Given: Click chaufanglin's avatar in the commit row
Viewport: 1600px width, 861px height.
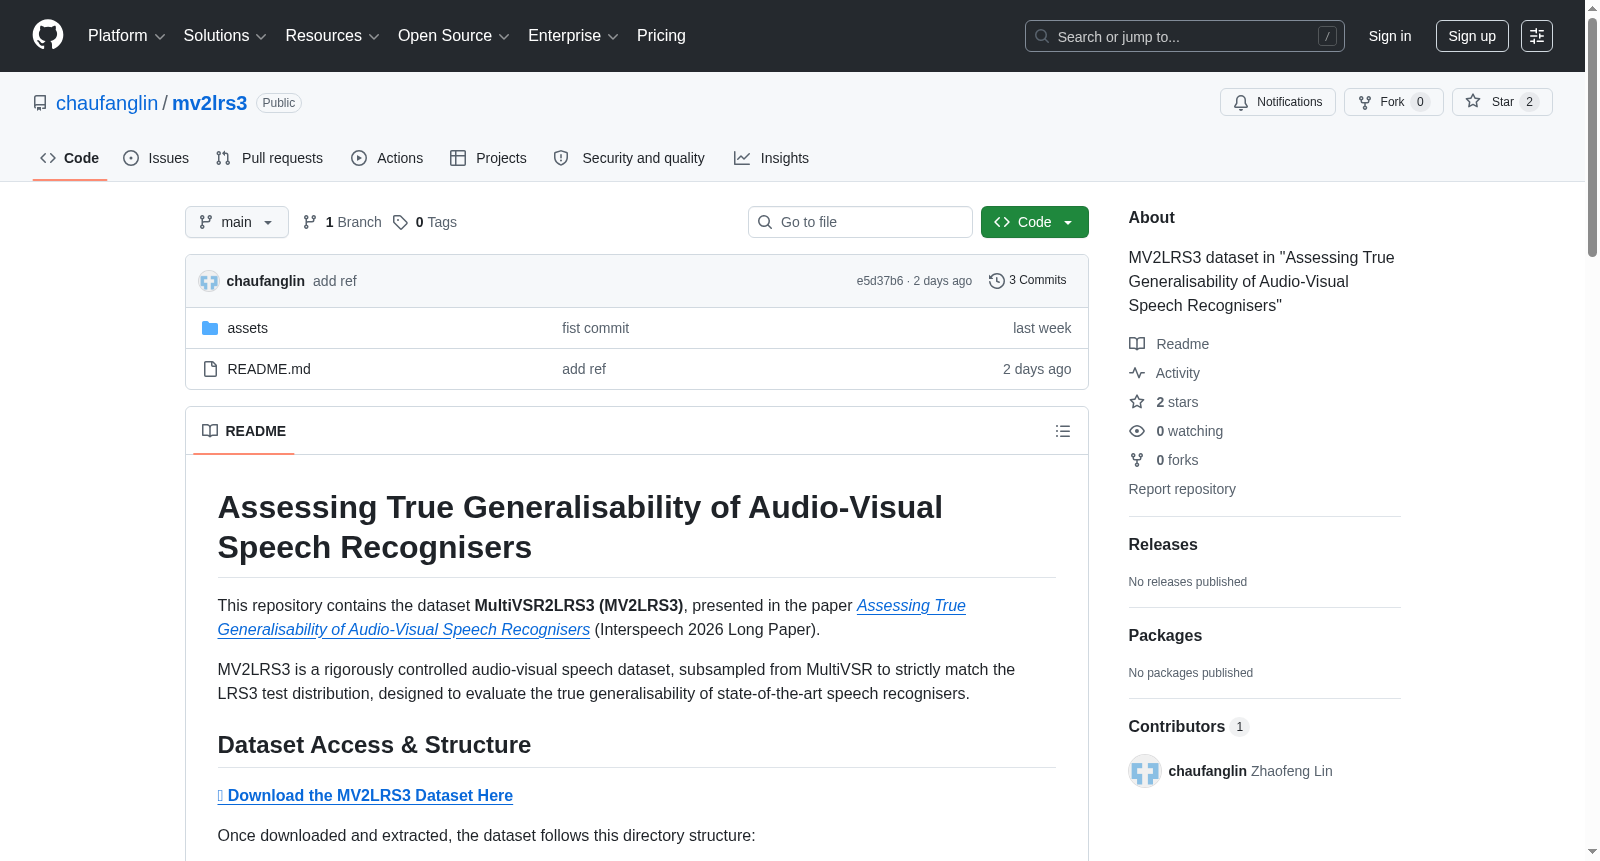Looking at the screenshot, I should 209,281.
